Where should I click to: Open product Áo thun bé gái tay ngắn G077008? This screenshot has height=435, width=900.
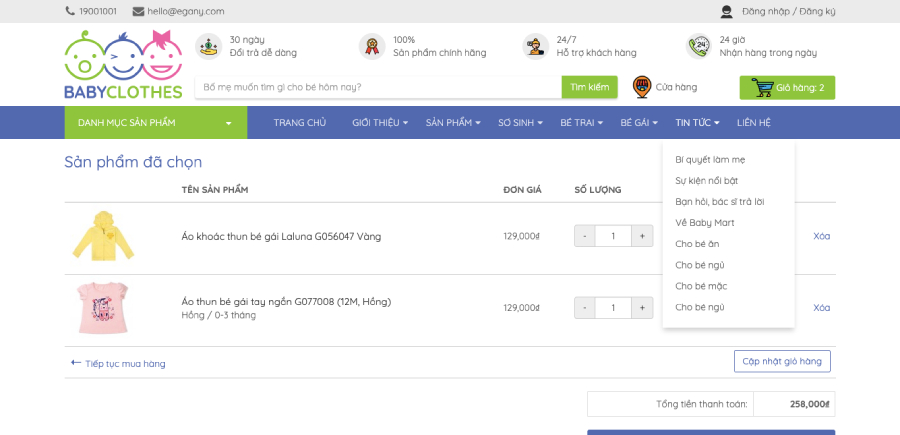[x=286, y=301]
